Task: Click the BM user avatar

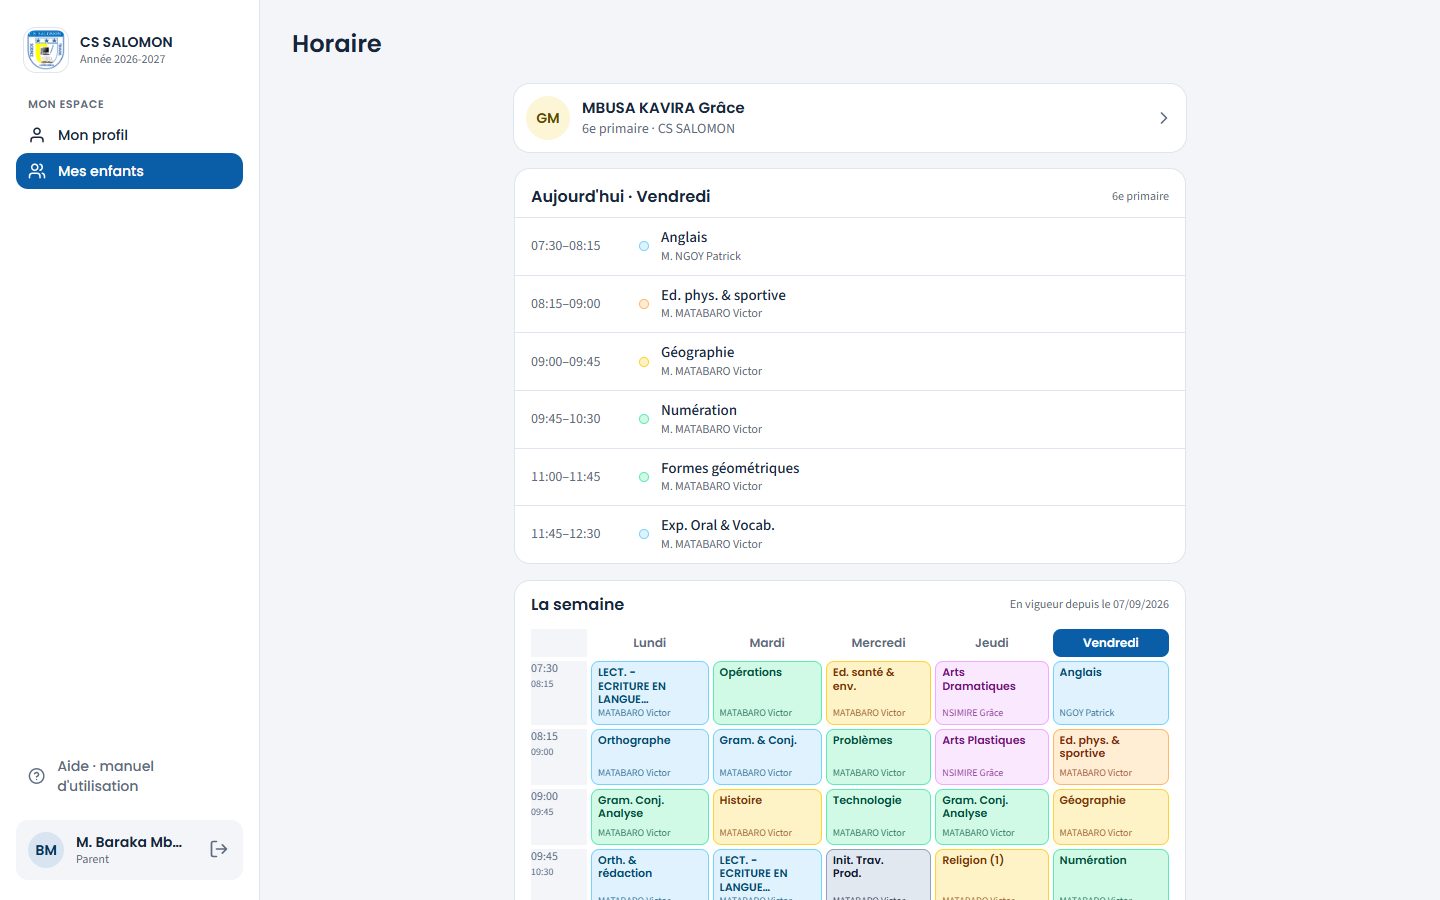Action: point(46,850)
